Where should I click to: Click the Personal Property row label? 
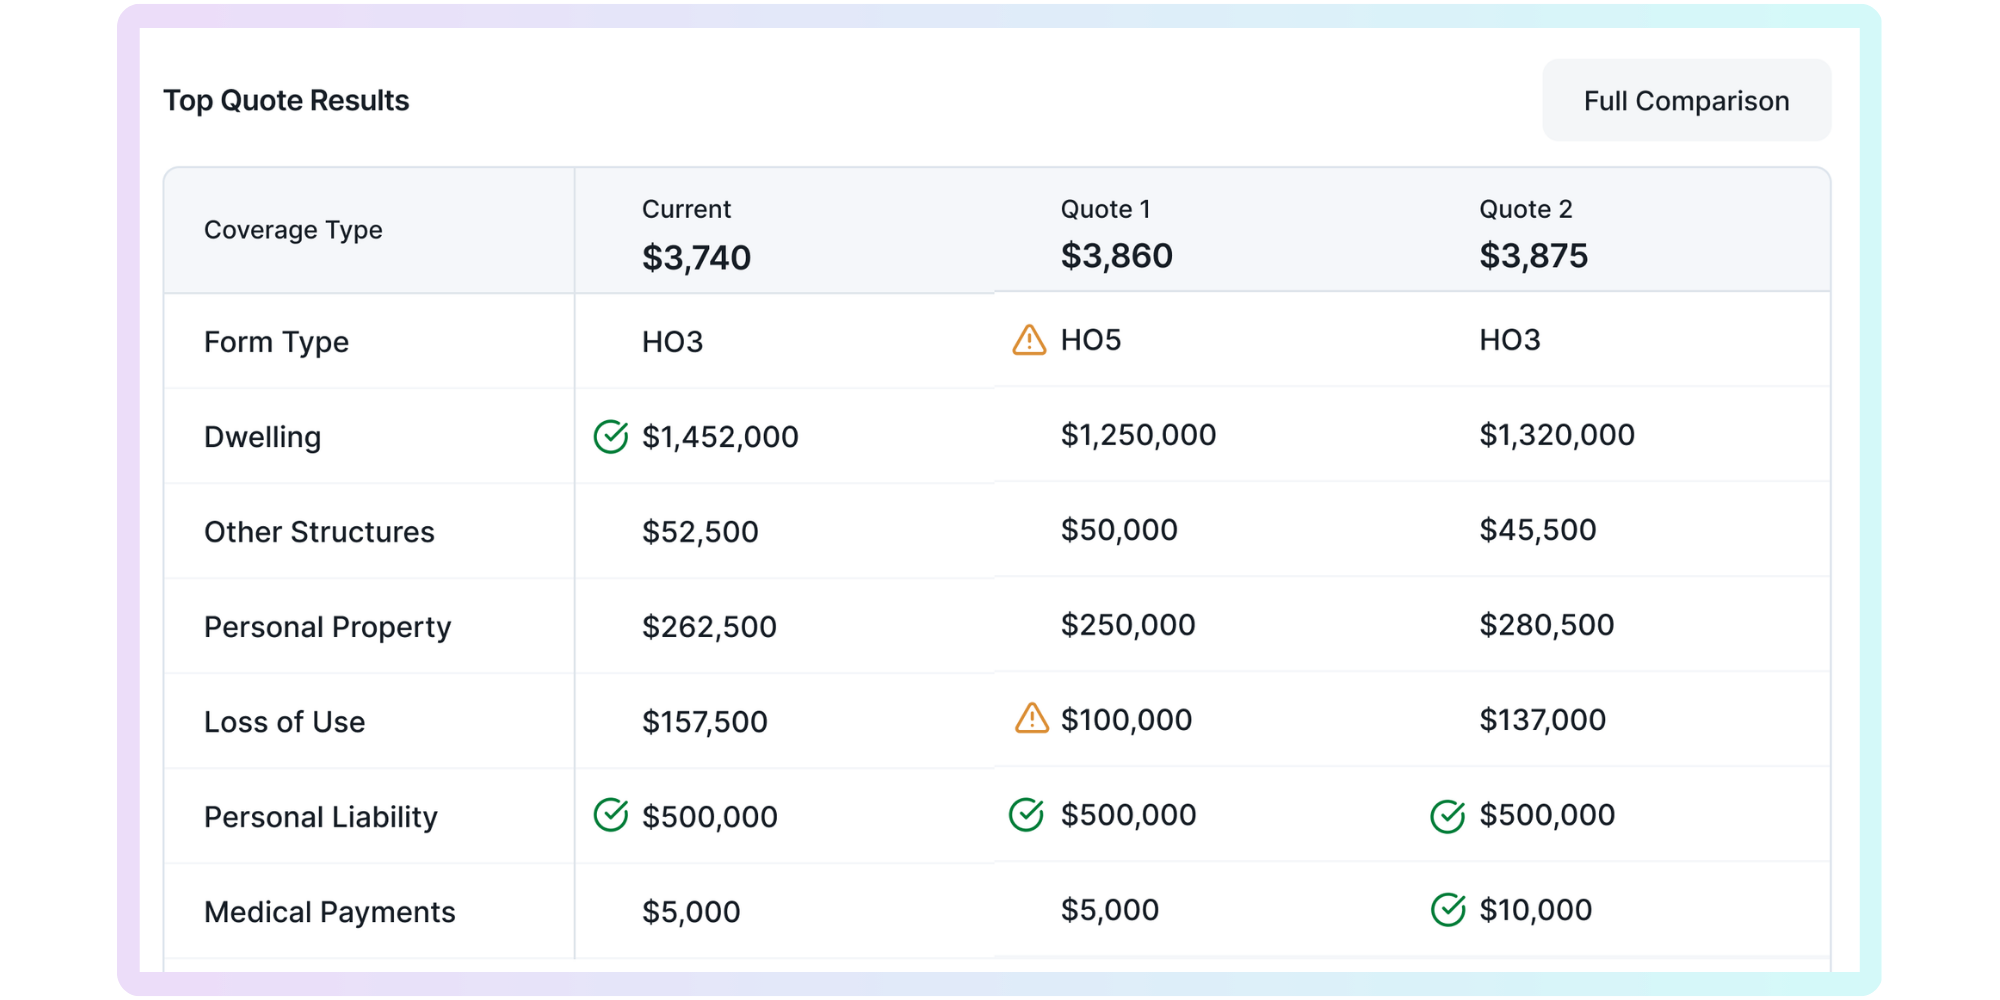327,627
